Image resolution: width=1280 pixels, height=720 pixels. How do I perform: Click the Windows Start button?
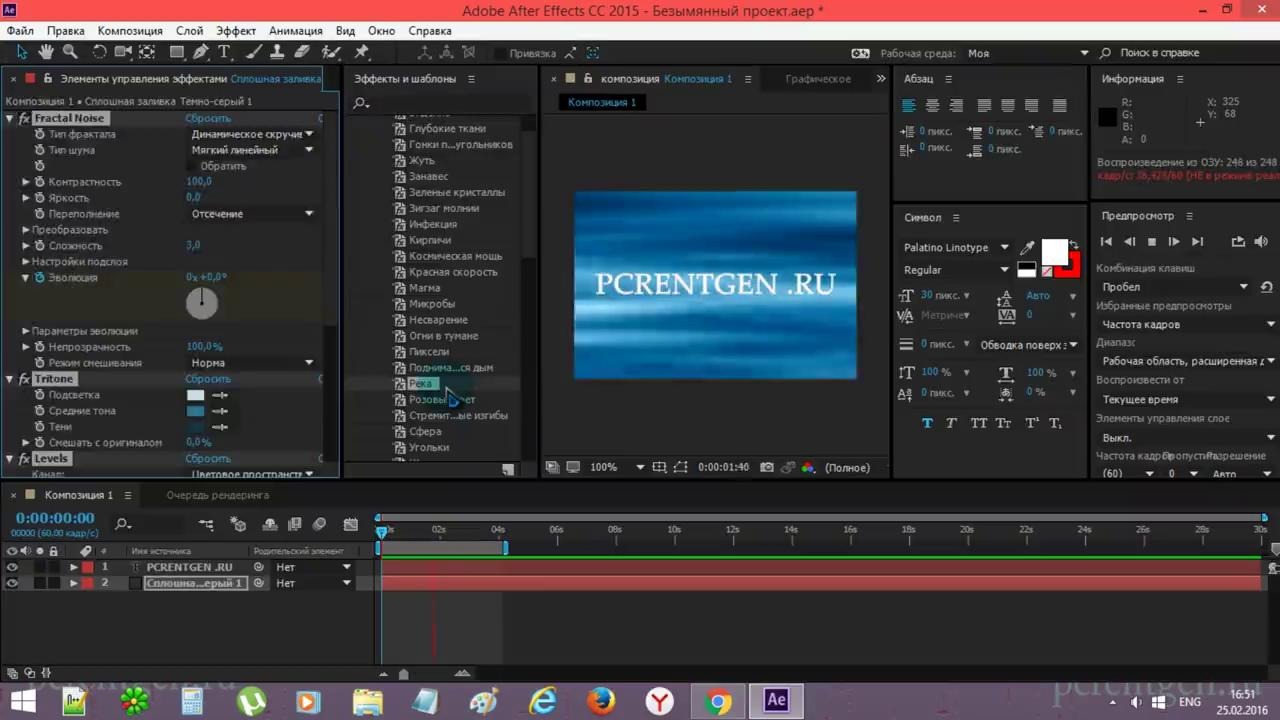pyautogui.click(x=23, y=702)
